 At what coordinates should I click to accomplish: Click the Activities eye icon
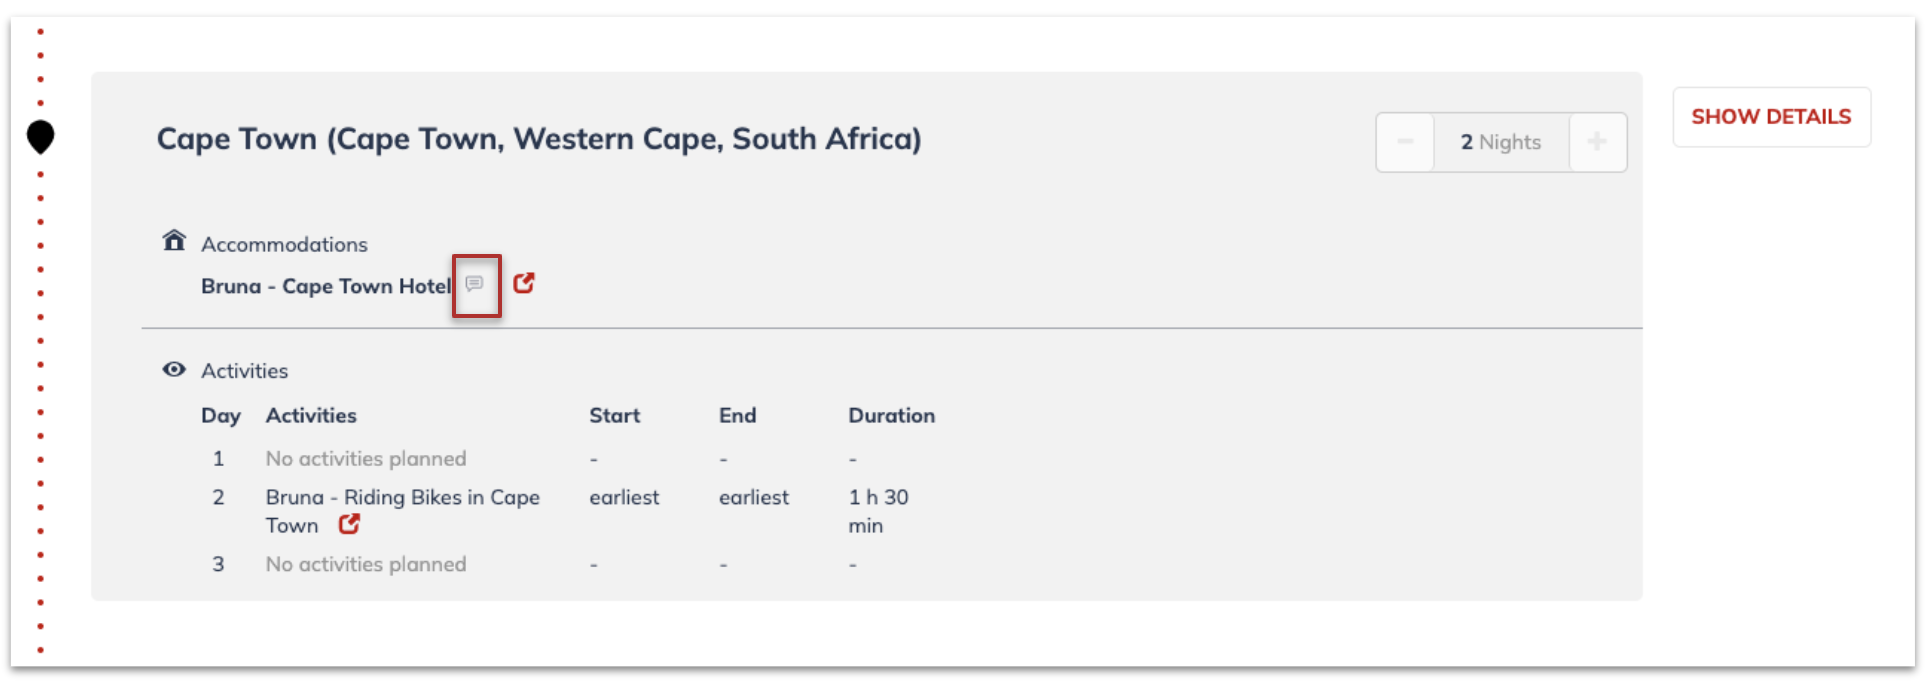174,369
